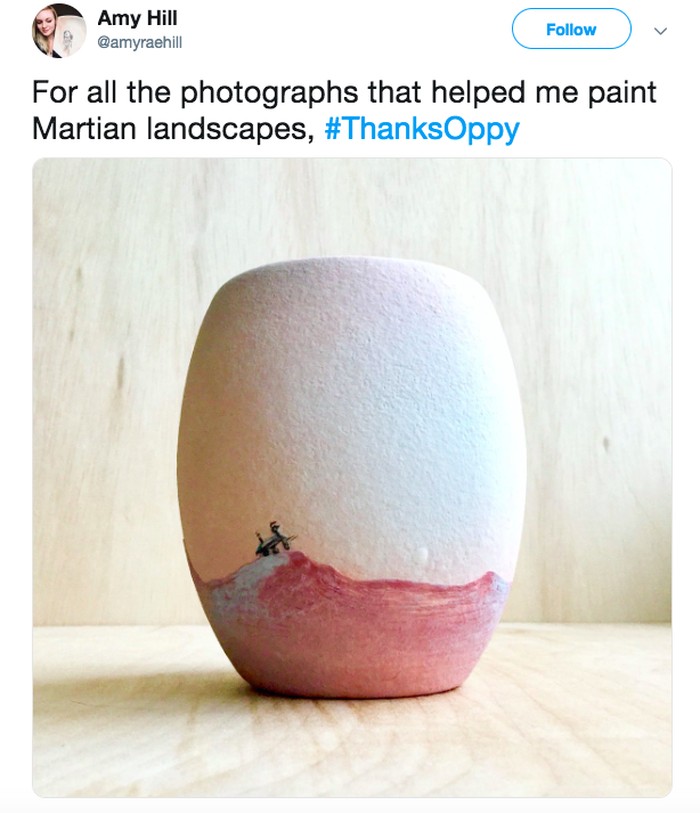Click the word "paint" in the tweet
Screen dimensions: 700x813
(x=622, y=93)
